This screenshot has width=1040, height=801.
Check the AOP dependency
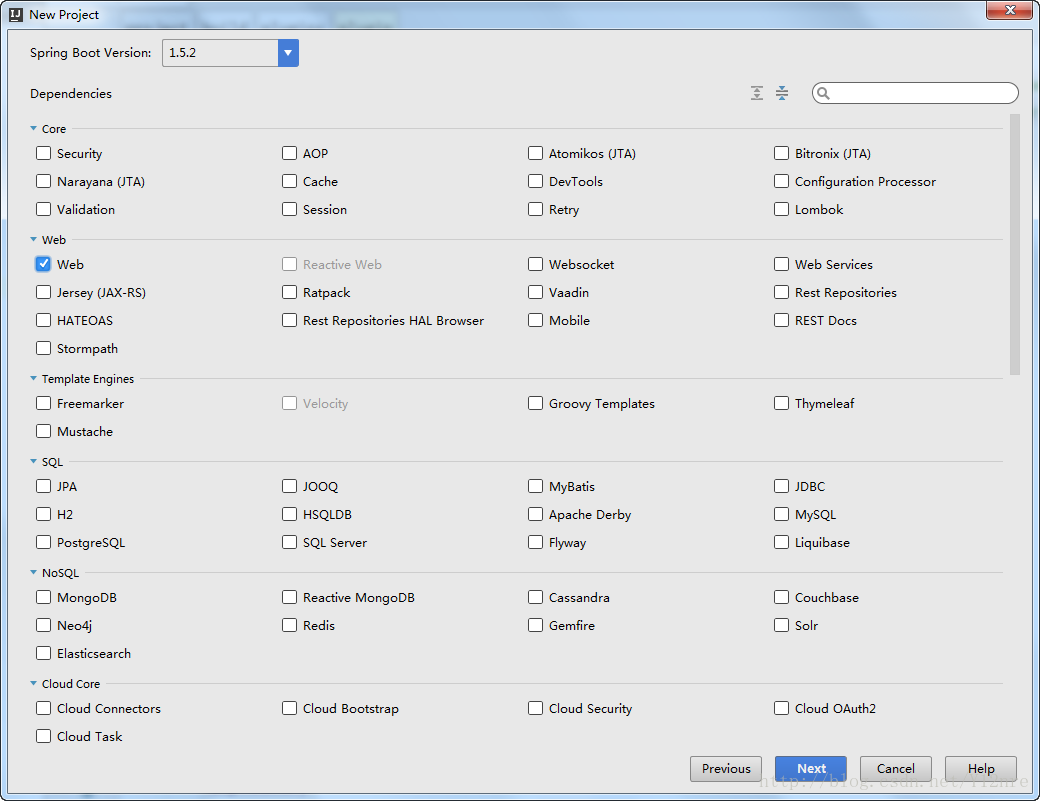(x=289, y=153)
